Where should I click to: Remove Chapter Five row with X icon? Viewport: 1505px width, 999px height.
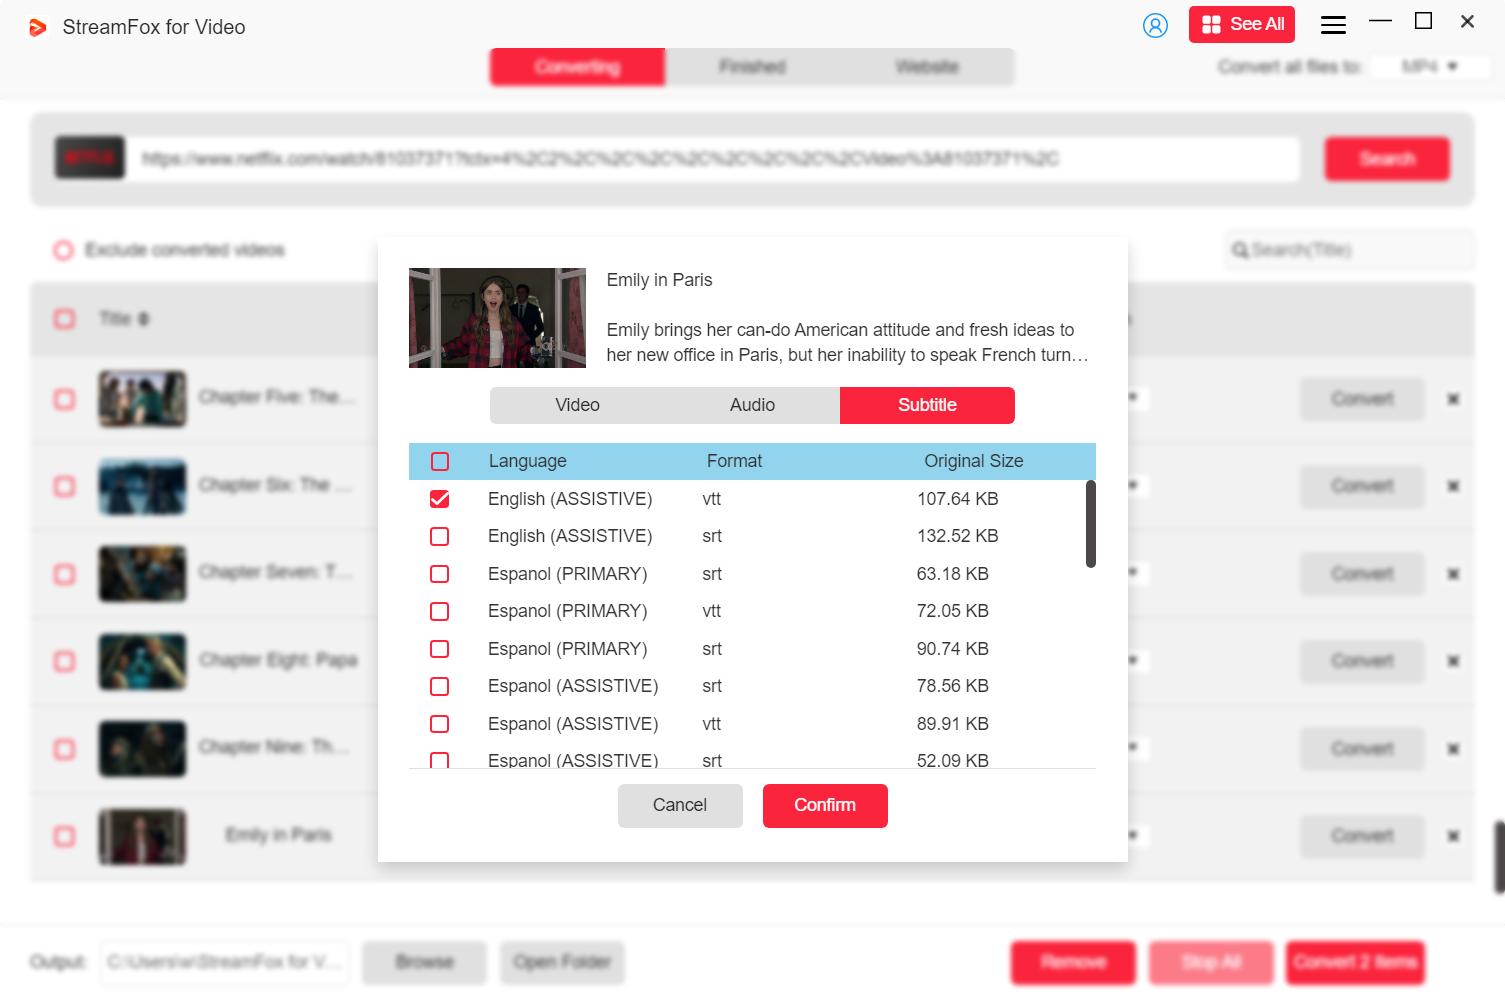[1453, 399]
